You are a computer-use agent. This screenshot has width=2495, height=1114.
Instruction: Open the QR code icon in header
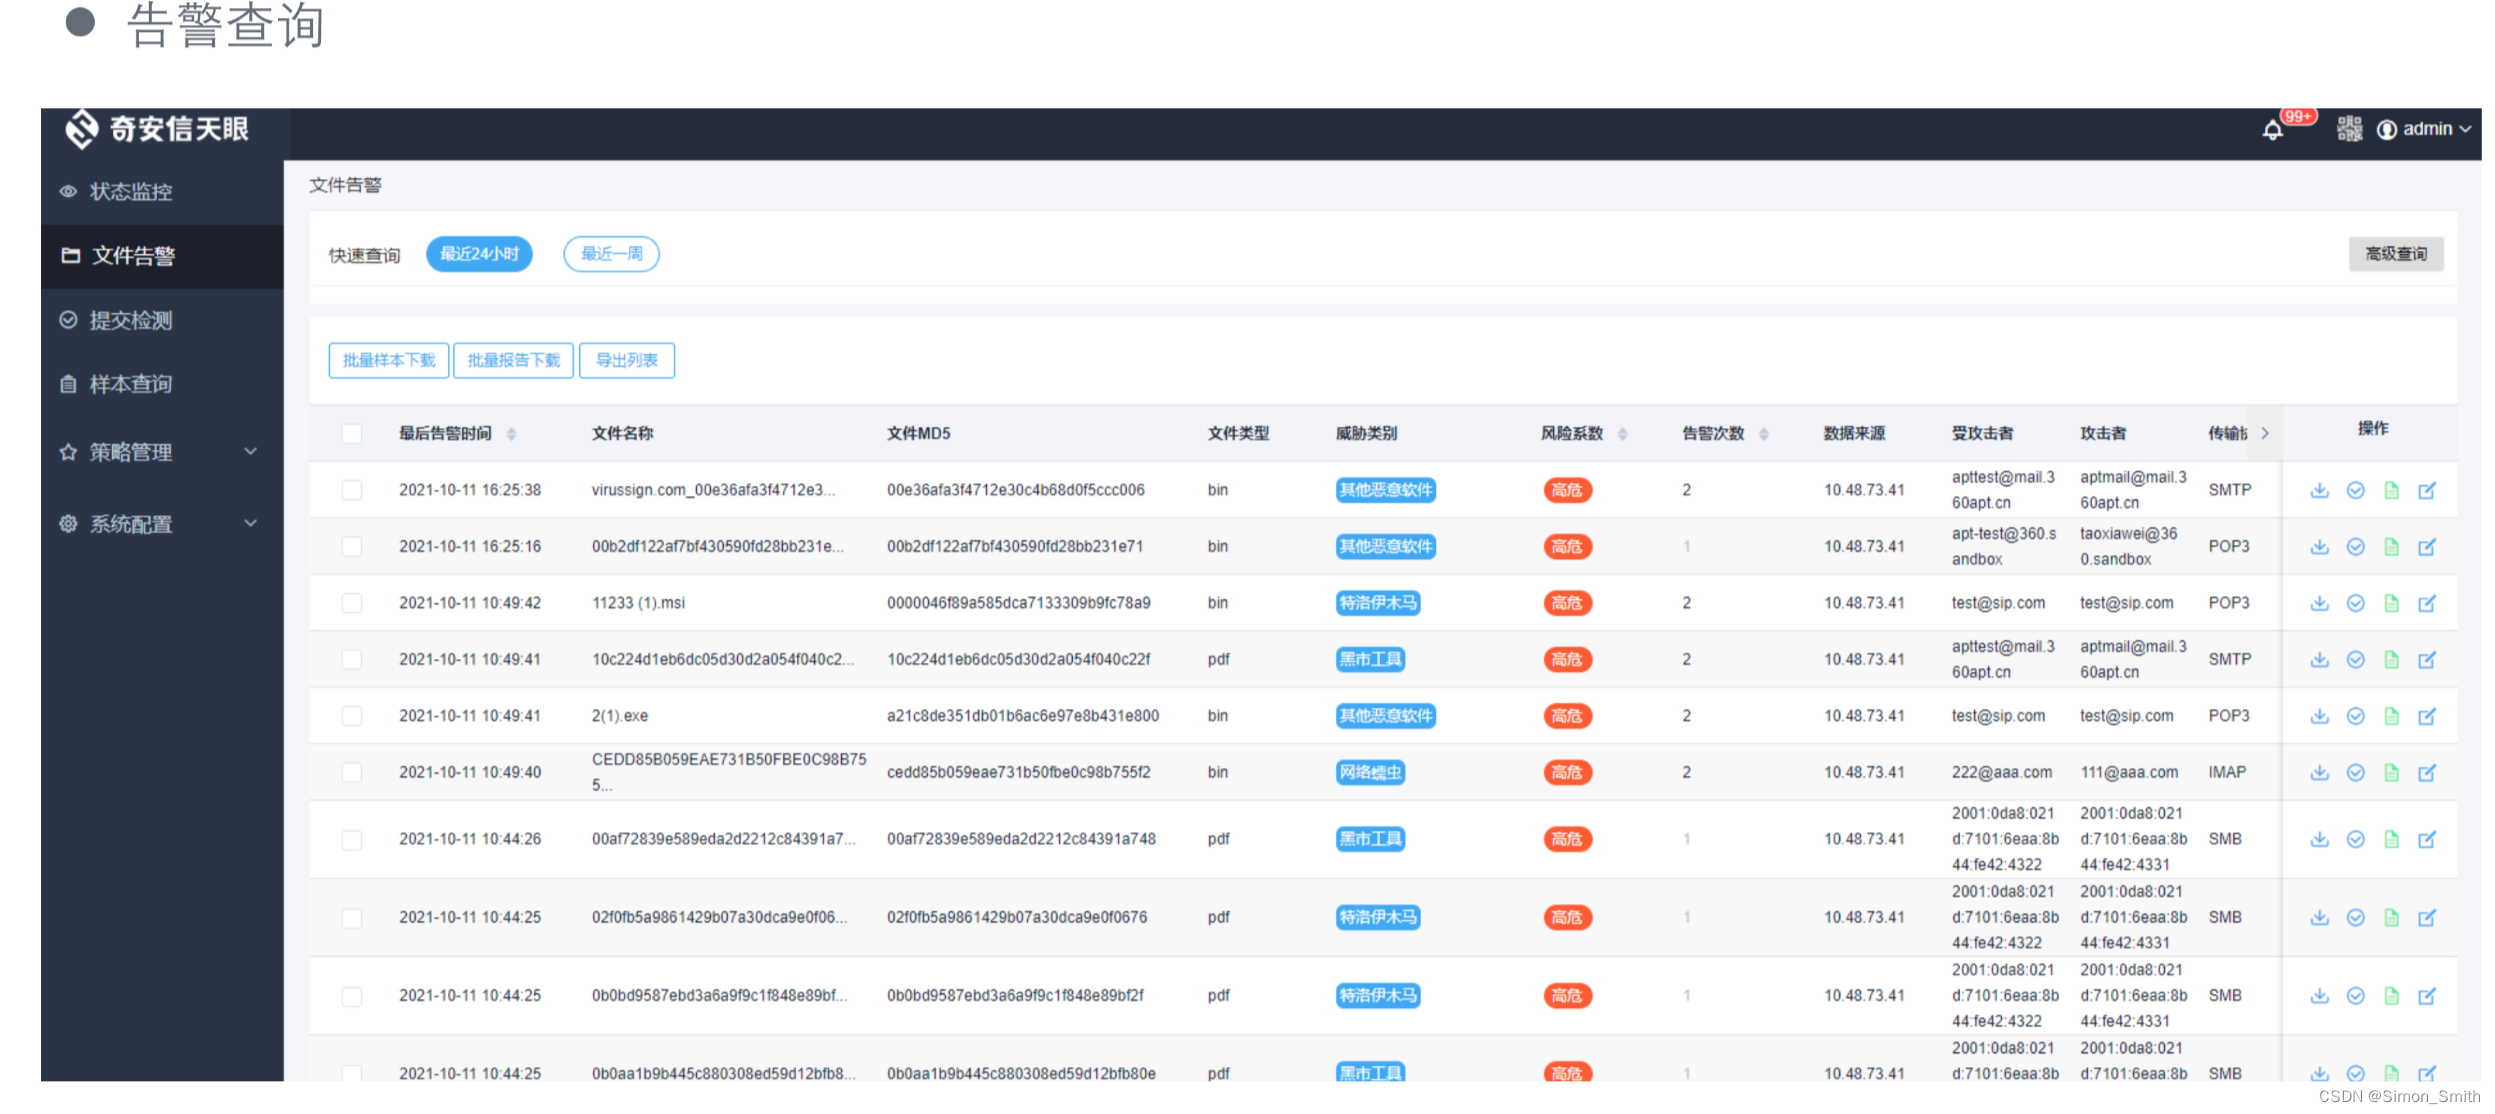click(x=2349, y=129)
